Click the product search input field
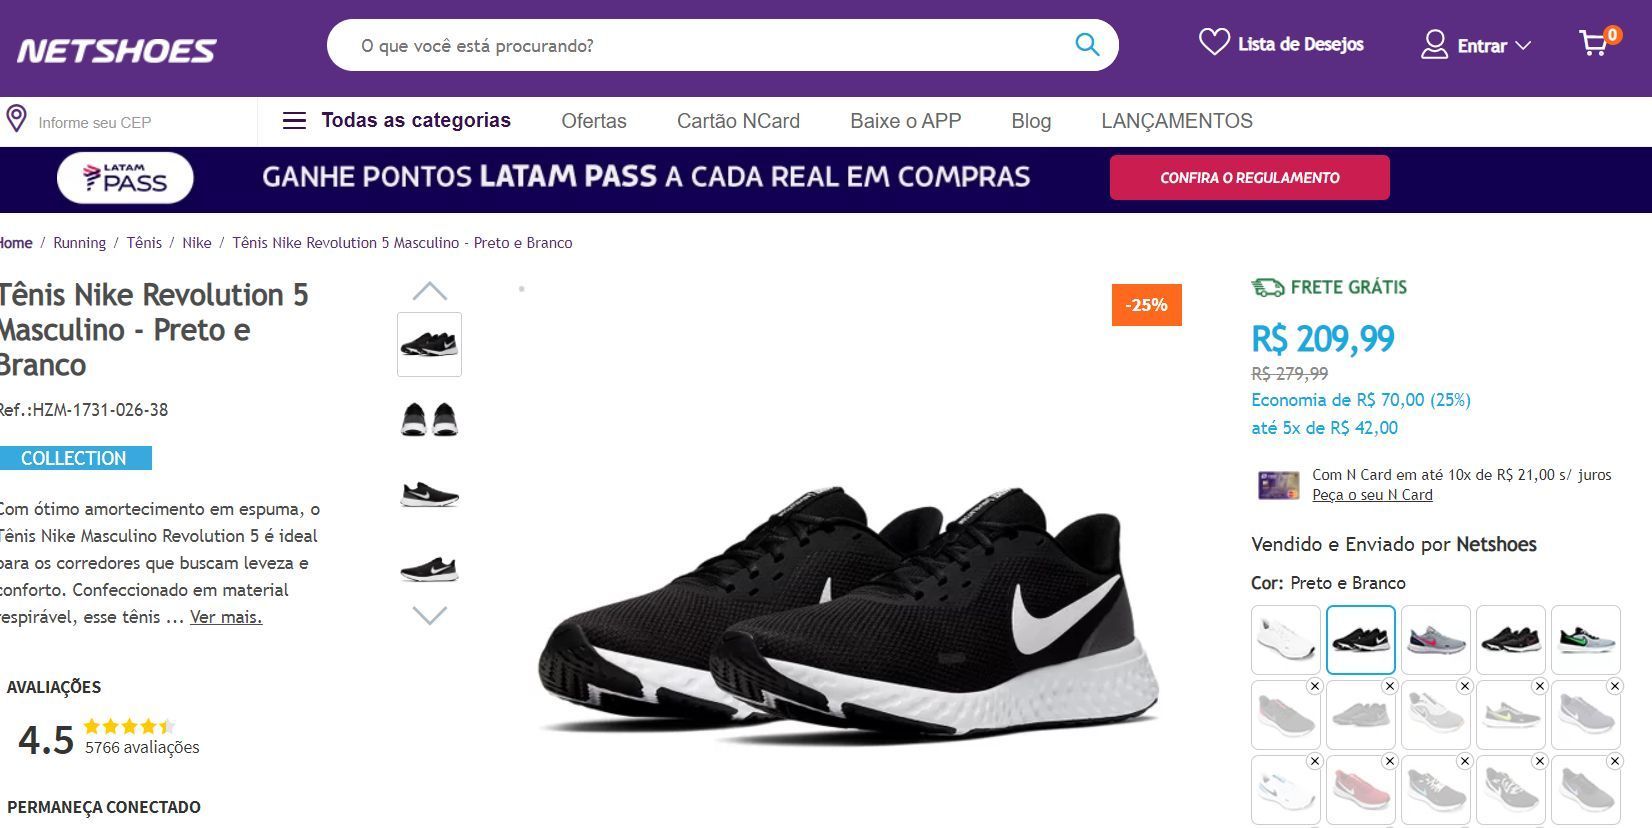This screenshot has height=828, width=1652. tap(712, 45)
